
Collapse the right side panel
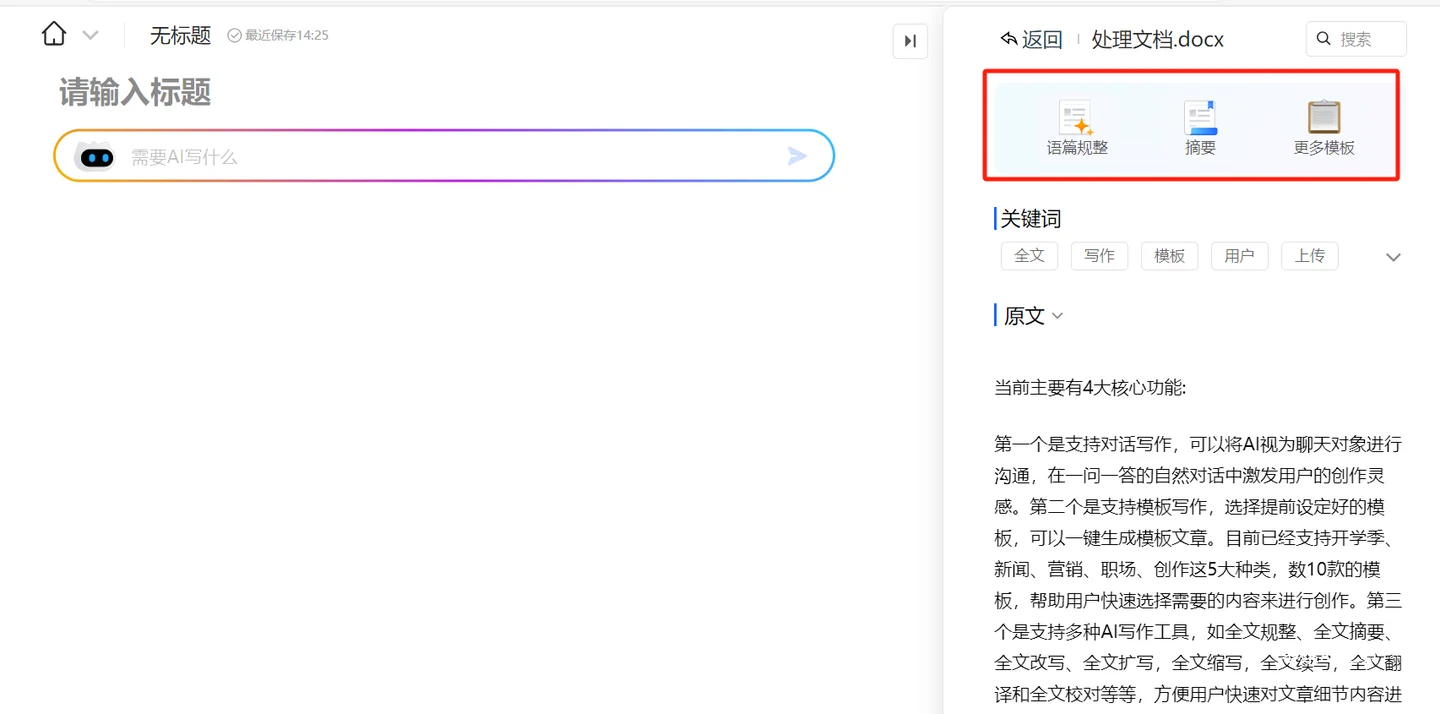click(x=910, y=41)
